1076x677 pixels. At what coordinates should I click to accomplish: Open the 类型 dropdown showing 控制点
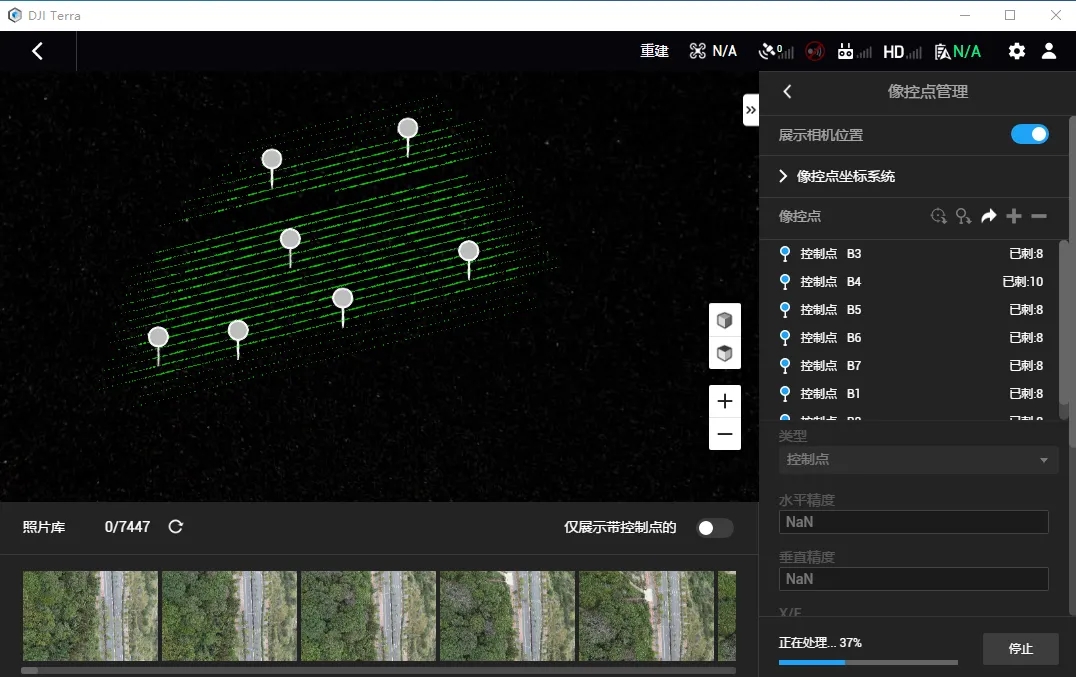(x=917, y=460)
